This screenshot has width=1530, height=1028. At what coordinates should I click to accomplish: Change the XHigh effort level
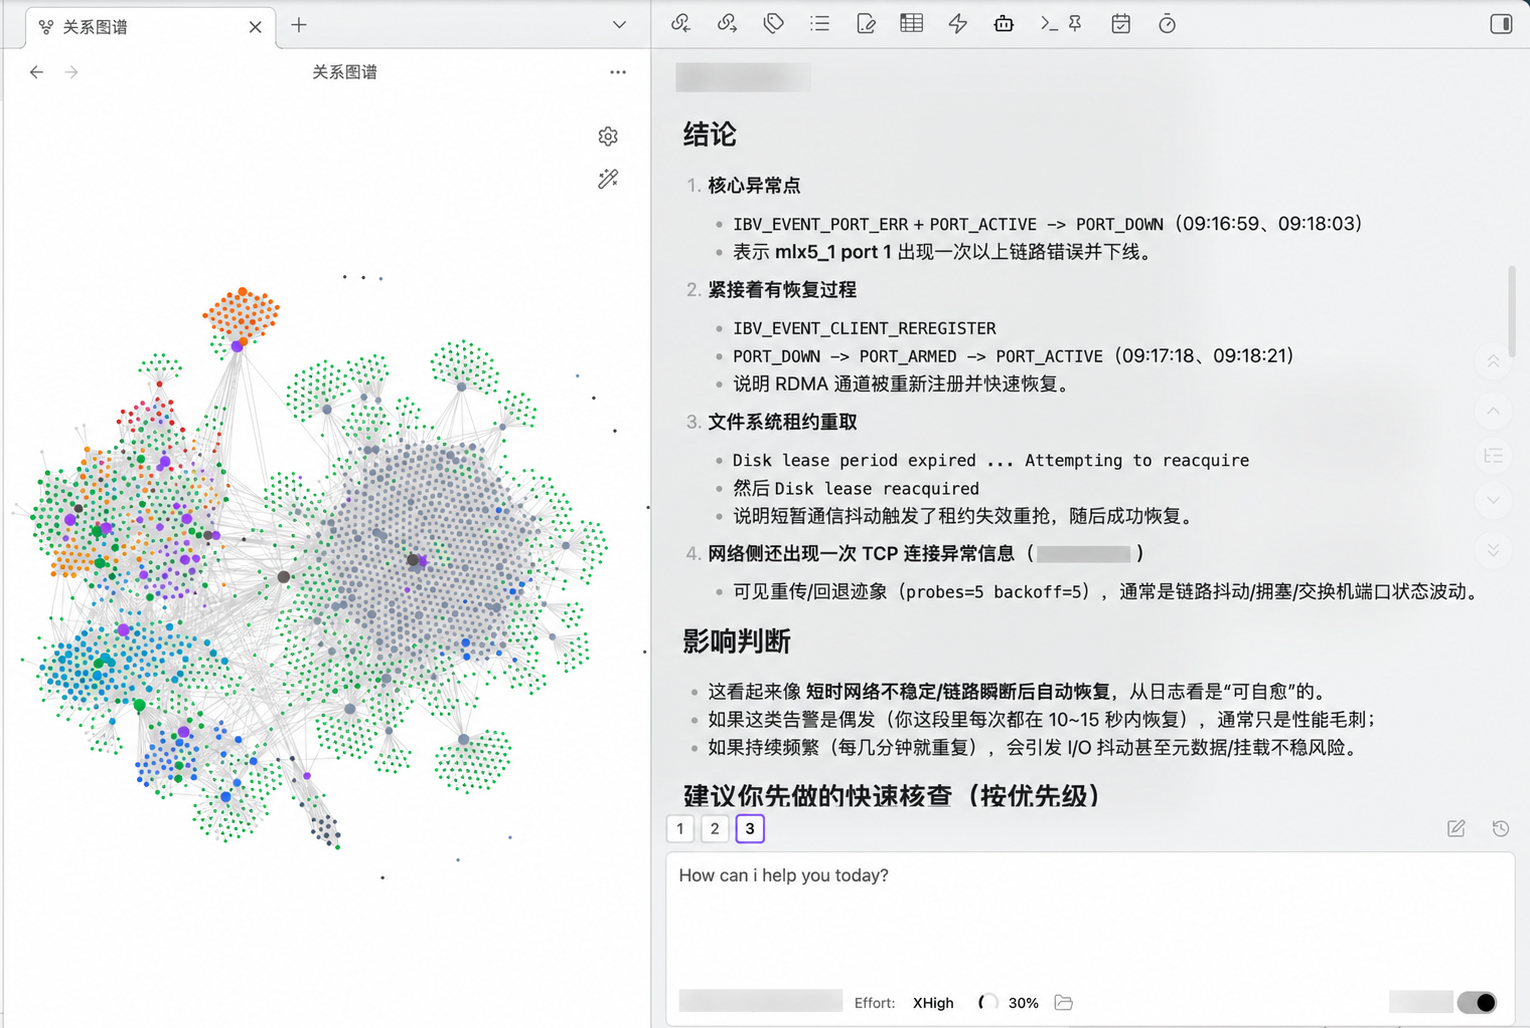tap(933, 1002)
